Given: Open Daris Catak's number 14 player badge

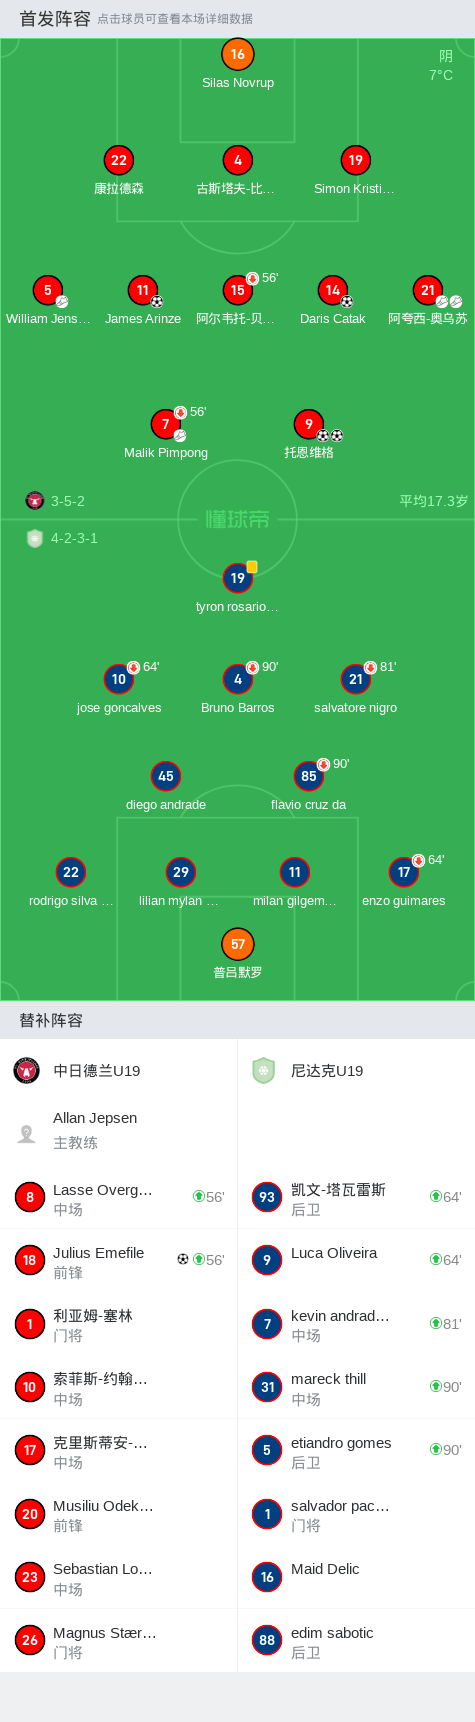Looking at the screenshot, I should tap(333, 290).
